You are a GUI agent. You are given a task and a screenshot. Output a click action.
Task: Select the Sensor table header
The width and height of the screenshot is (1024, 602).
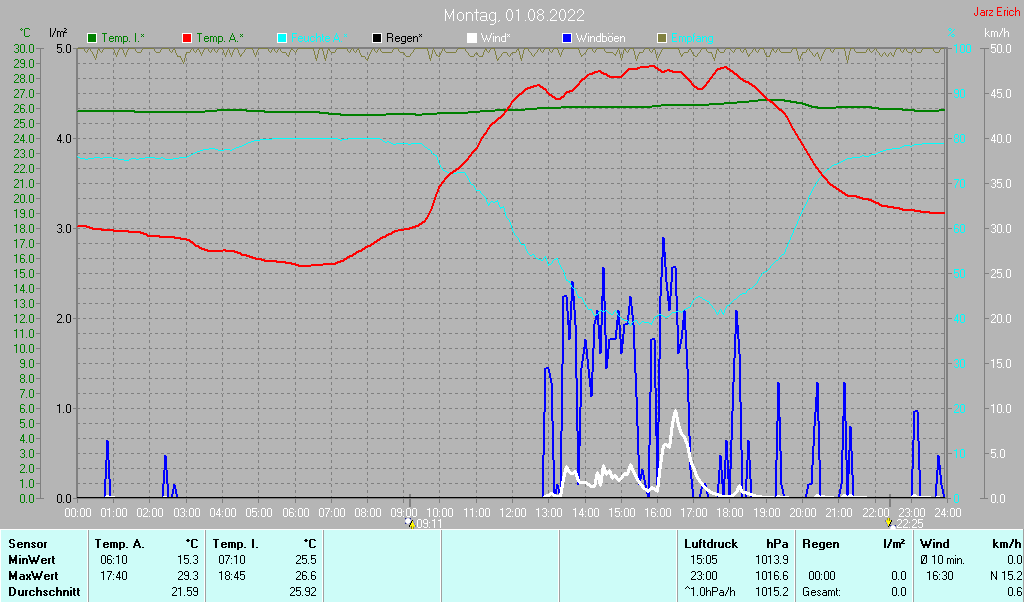coord(27,543)
